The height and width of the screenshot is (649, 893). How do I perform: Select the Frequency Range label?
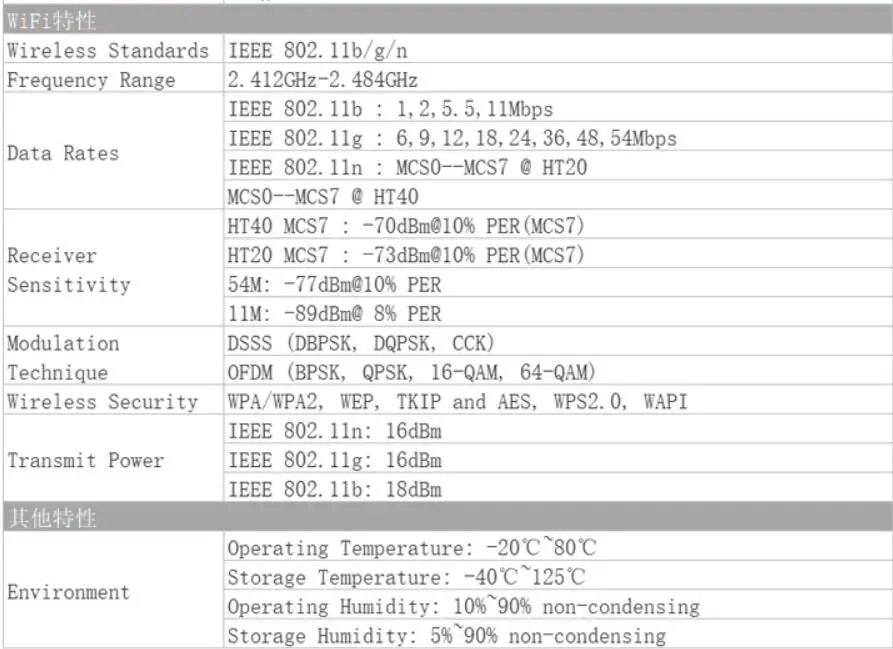click(x=91, y=80)
